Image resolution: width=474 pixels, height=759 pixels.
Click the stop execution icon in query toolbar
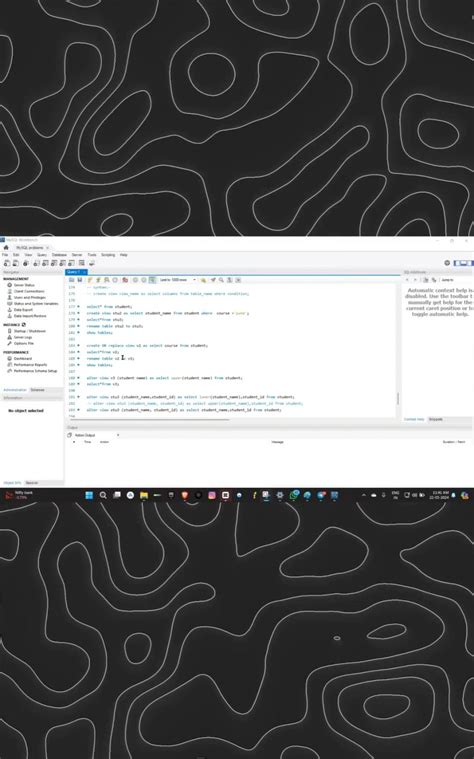[115, 280]
